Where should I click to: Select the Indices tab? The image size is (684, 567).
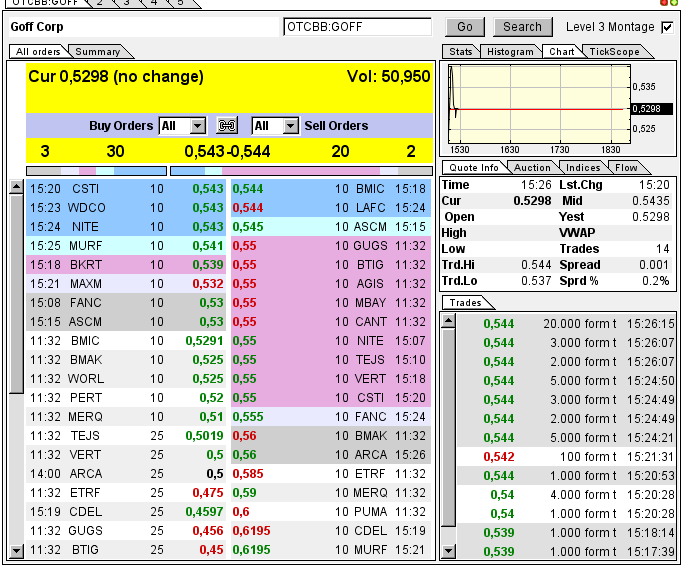583,167
